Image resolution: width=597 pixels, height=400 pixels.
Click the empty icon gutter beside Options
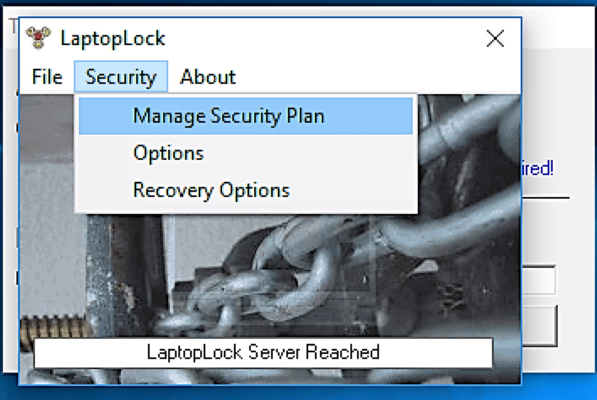pyautogui.click(x=102, y=153)
